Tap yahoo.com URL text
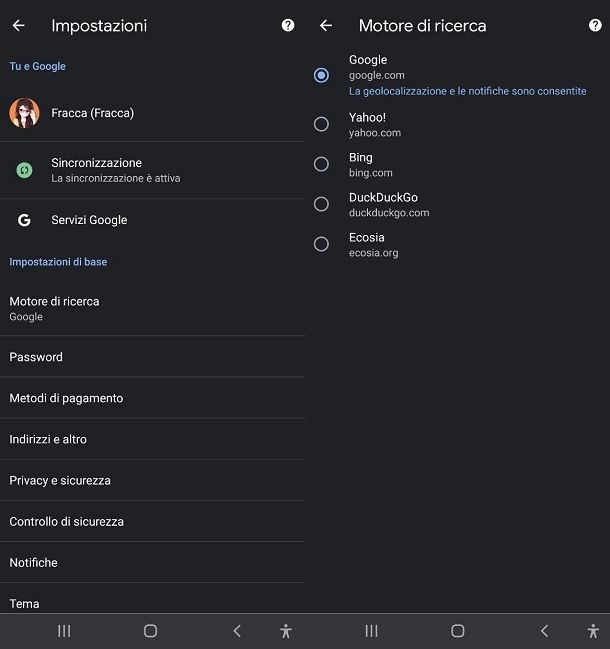Viewport: 610px width, 649px height. [375, 133]
